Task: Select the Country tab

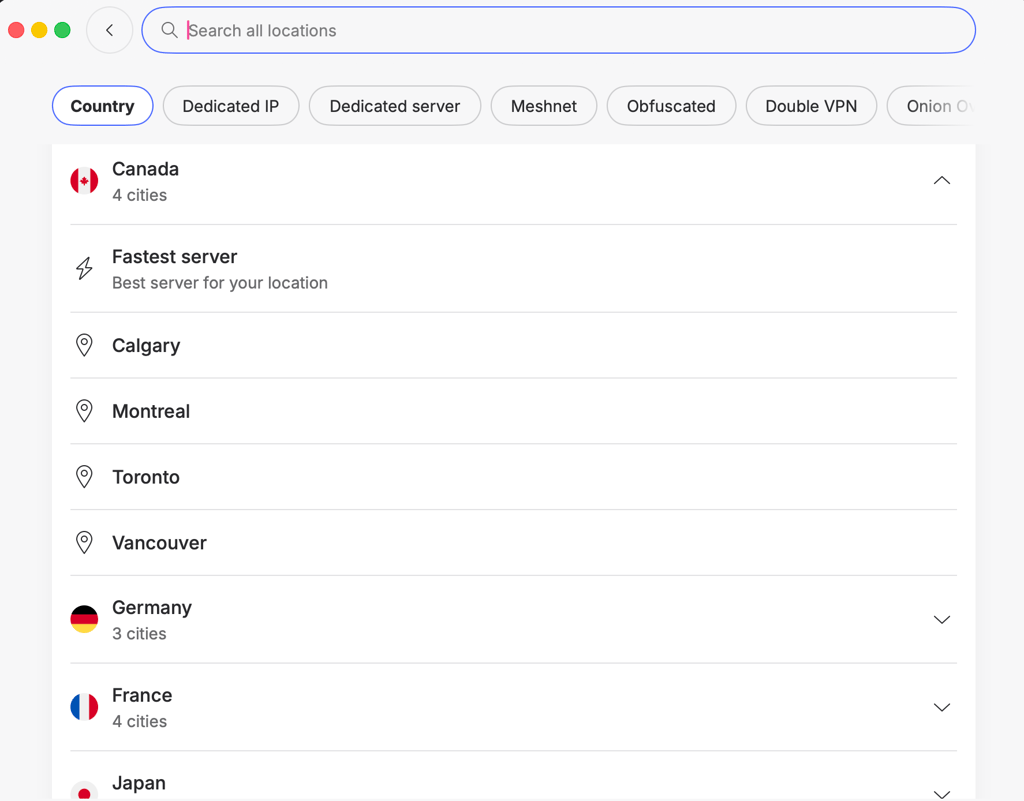Action: (x=103, y=106)
